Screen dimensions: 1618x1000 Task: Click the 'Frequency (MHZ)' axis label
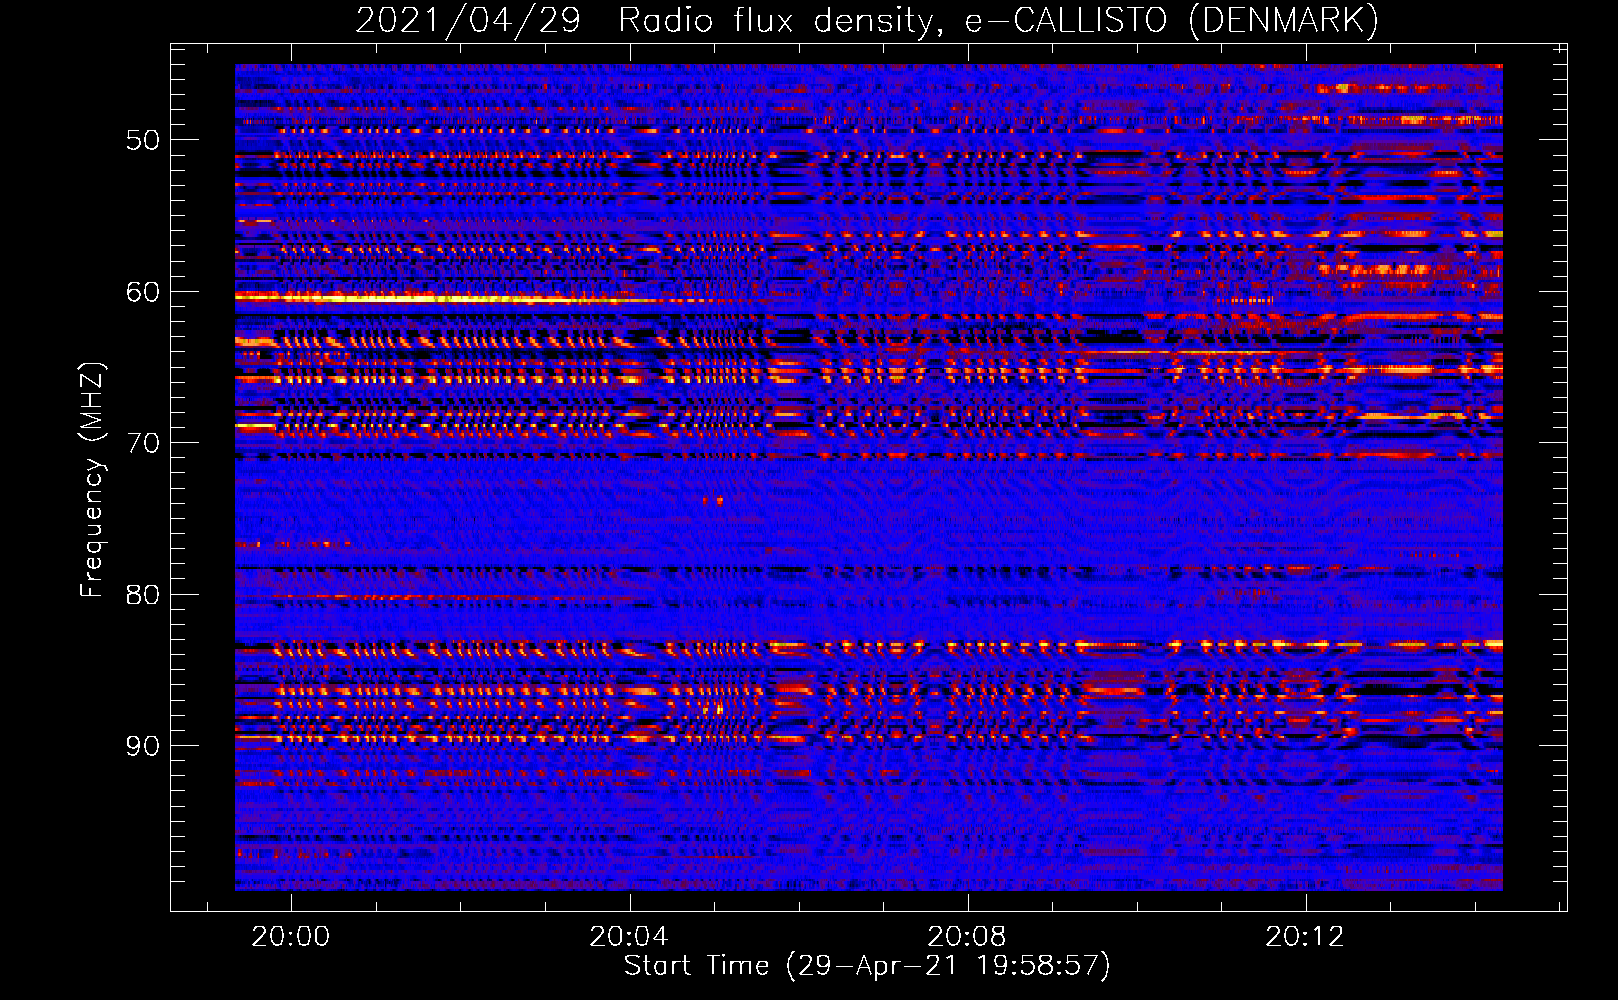pos(91,480)
